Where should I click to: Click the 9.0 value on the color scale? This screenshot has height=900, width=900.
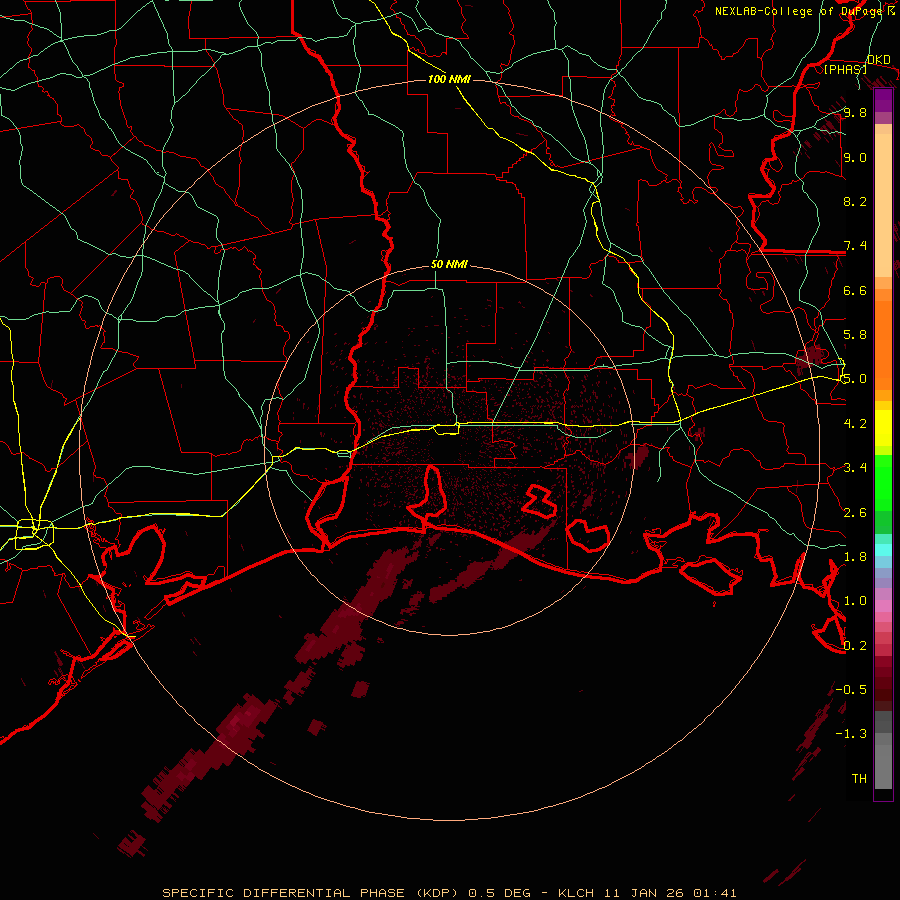(x=855, y=157)
